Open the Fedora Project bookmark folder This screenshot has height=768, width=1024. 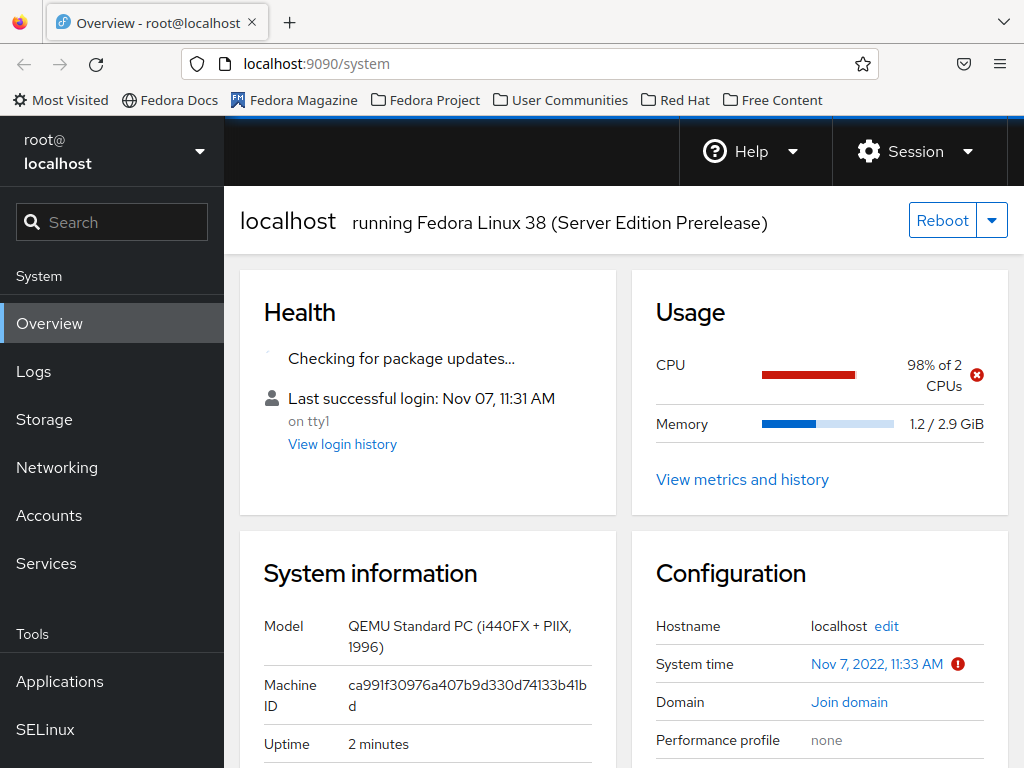(x=425, y=101)
